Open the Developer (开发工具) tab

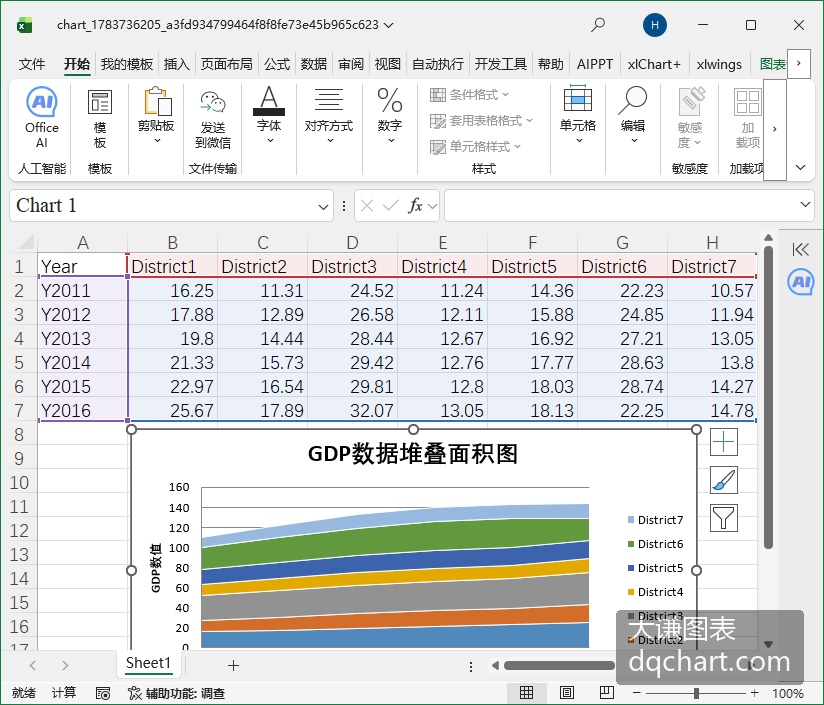point(501,64)
